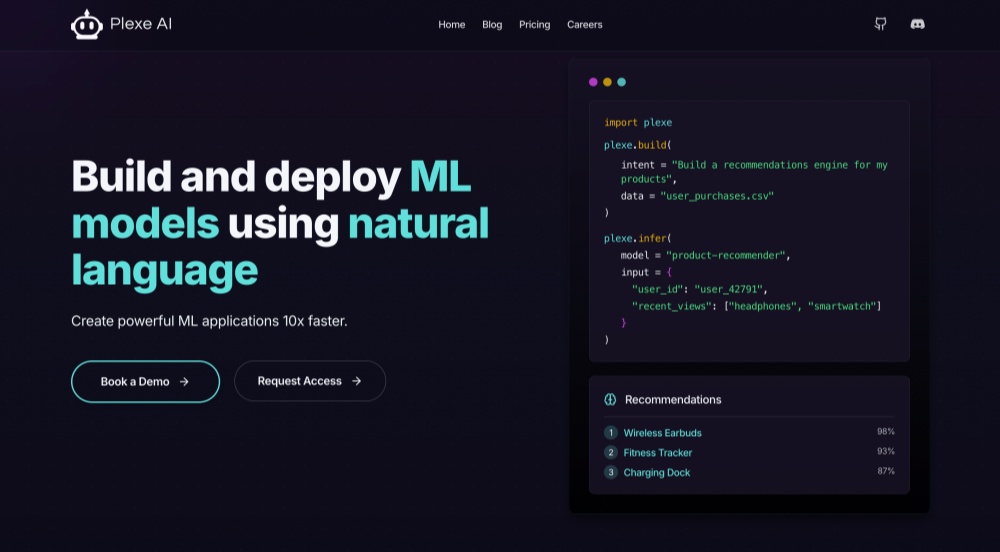This screenshot has width=1000, height=552.
Task: Open the GitHub icon link
Action: pos(880,24)
